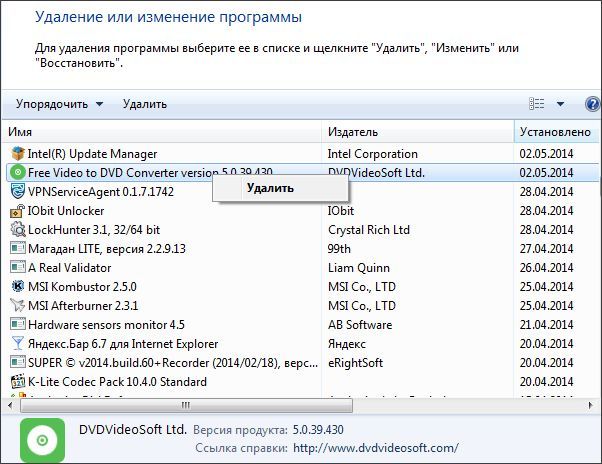Click the Crystal Rich Ltd publisher cell
602x464 pixels.
coord(369,230)
